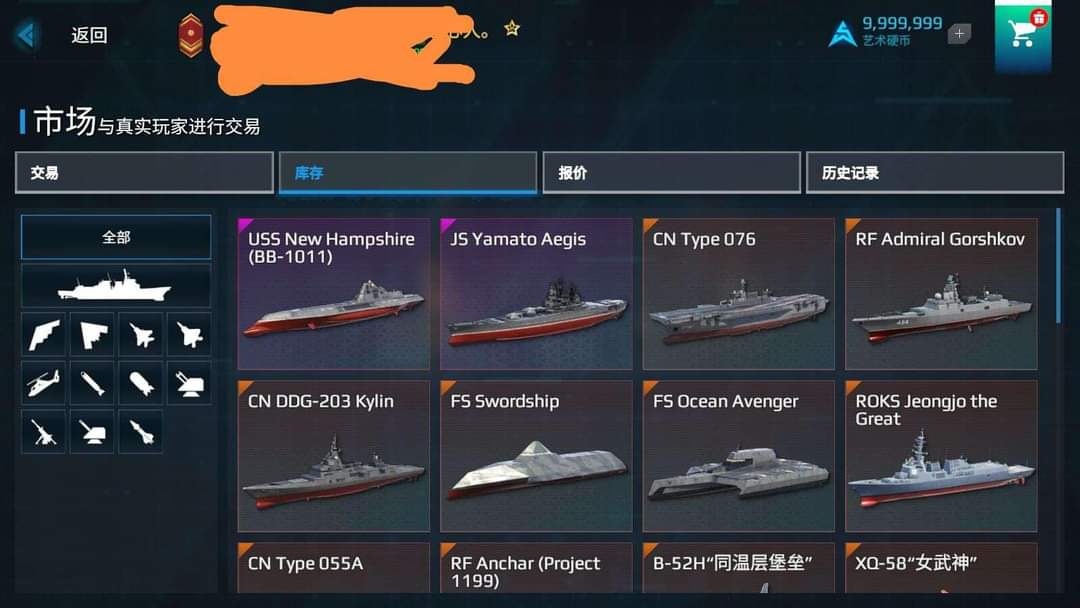Screen dimensions: 1080x608
Task: Select the bomb filter icon
Action: point(141,383)
